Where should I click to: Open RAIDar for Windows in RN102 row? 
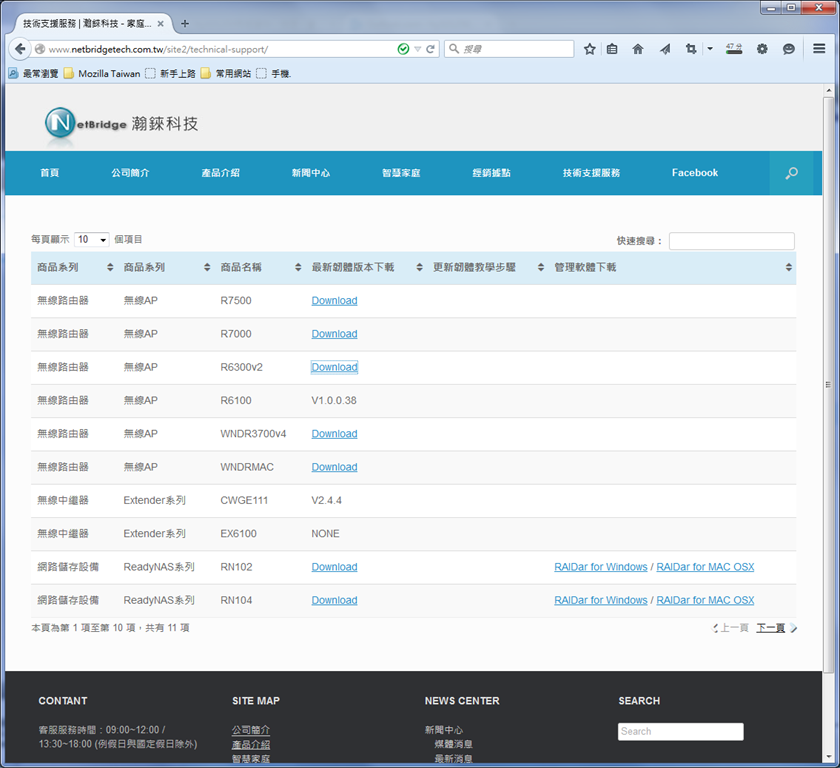pyautogui.click(x=601, y=567)
